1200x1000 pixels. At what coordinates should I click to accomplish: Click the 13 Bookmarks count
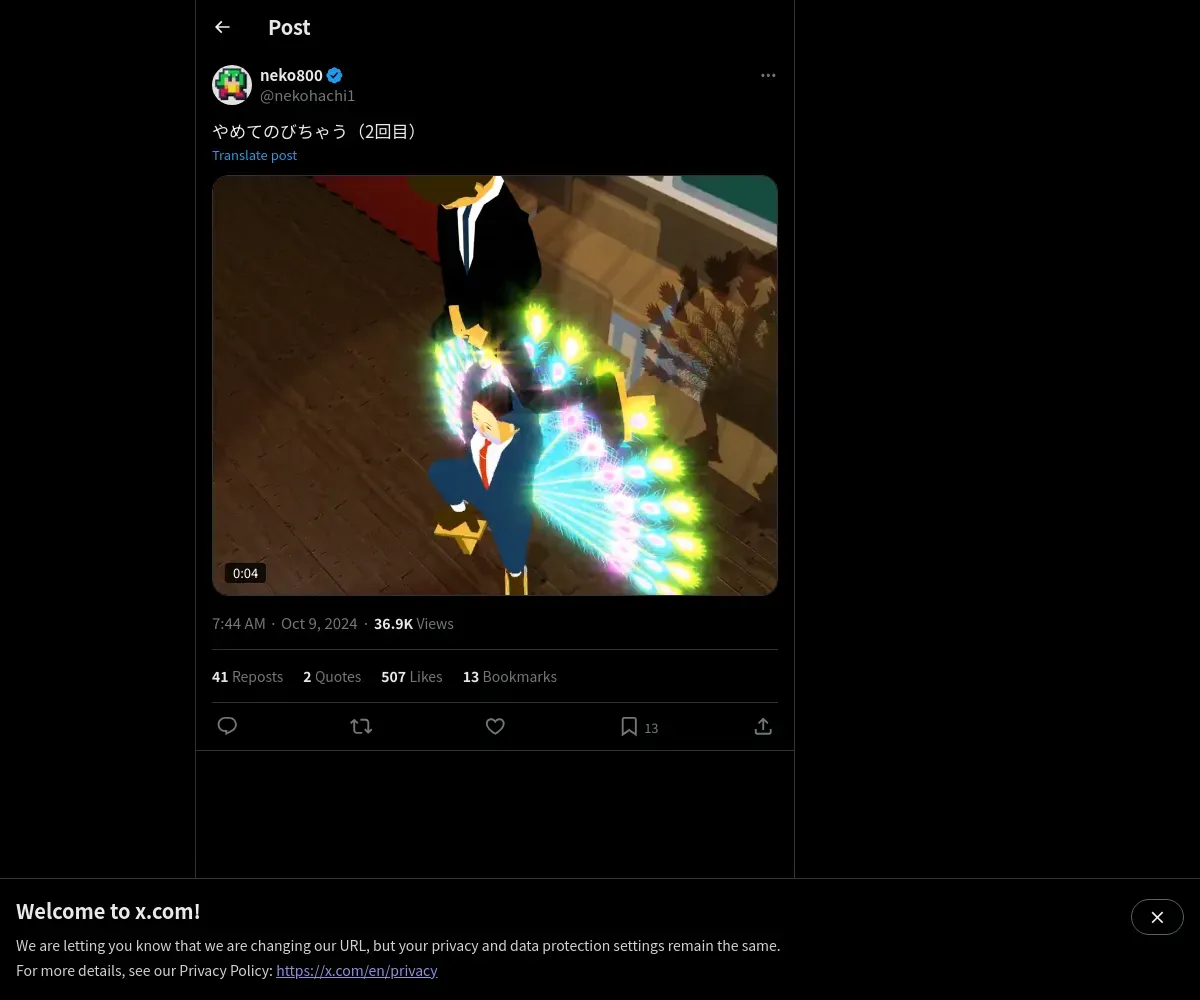click(x=509, y=677)
